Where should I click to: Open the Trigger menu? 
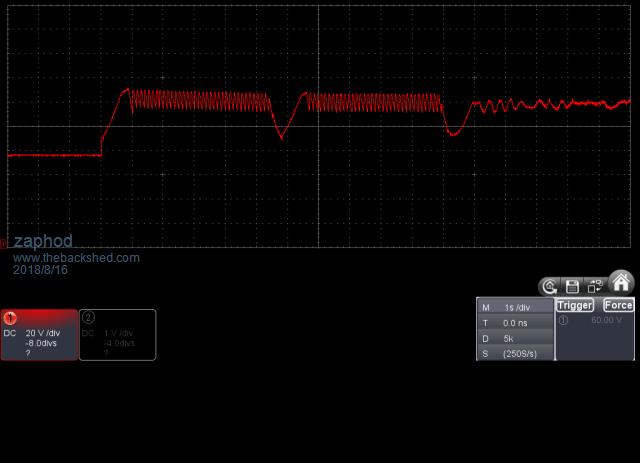574,305
